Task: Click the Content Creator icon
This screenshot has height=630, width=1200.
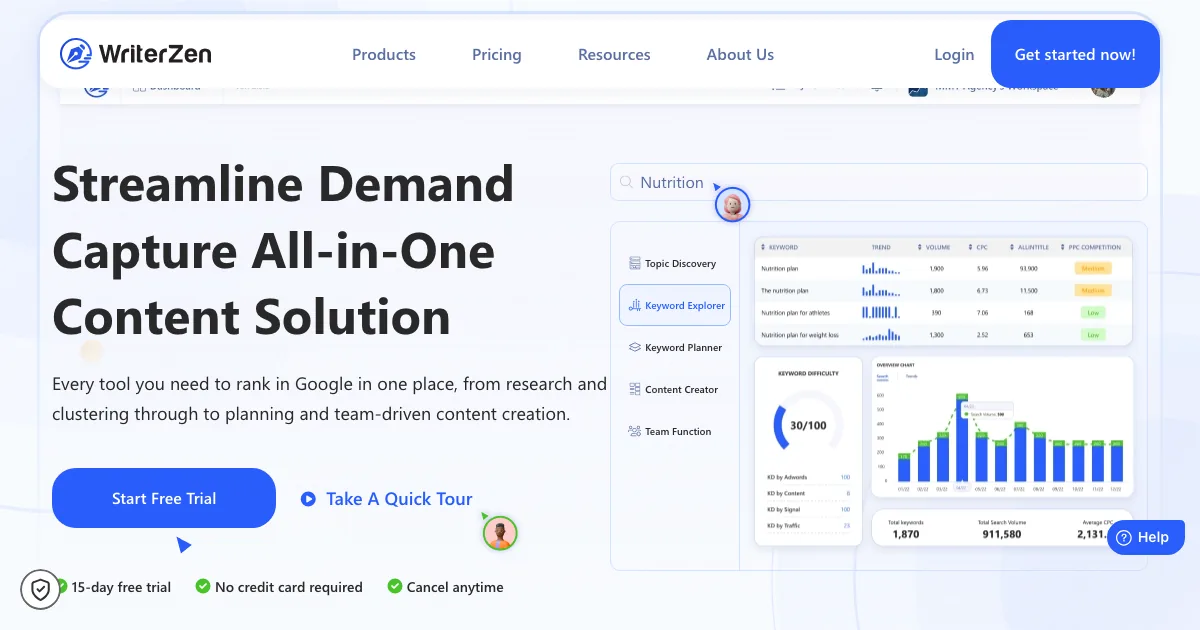Action: [x=634, y=390]
